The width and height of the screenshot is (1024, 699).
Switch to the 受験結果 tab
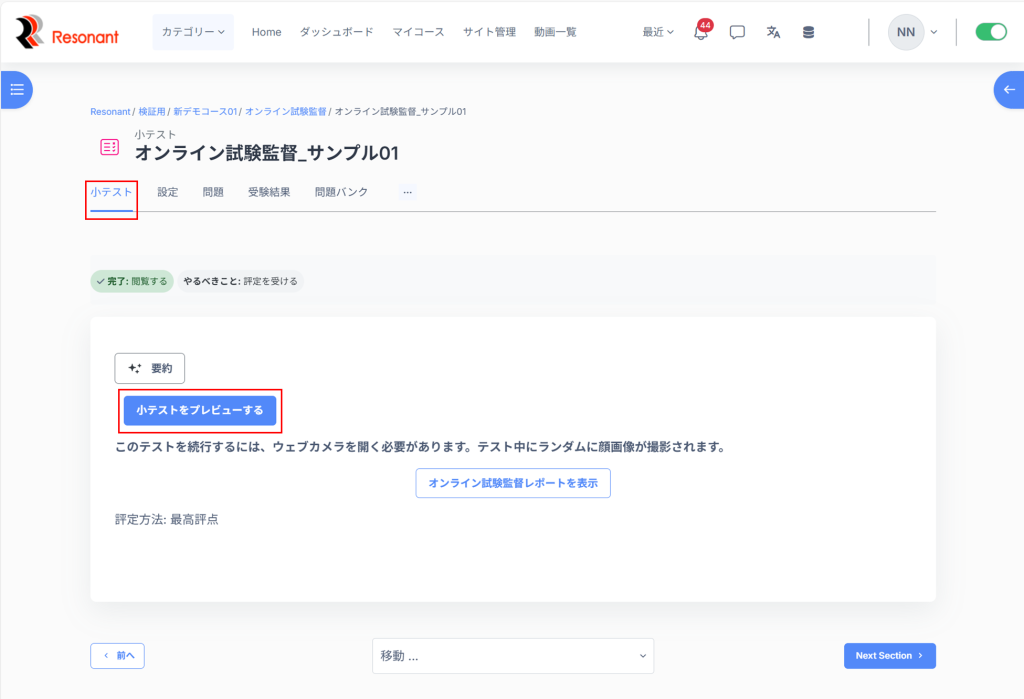[x=269, y=192]
